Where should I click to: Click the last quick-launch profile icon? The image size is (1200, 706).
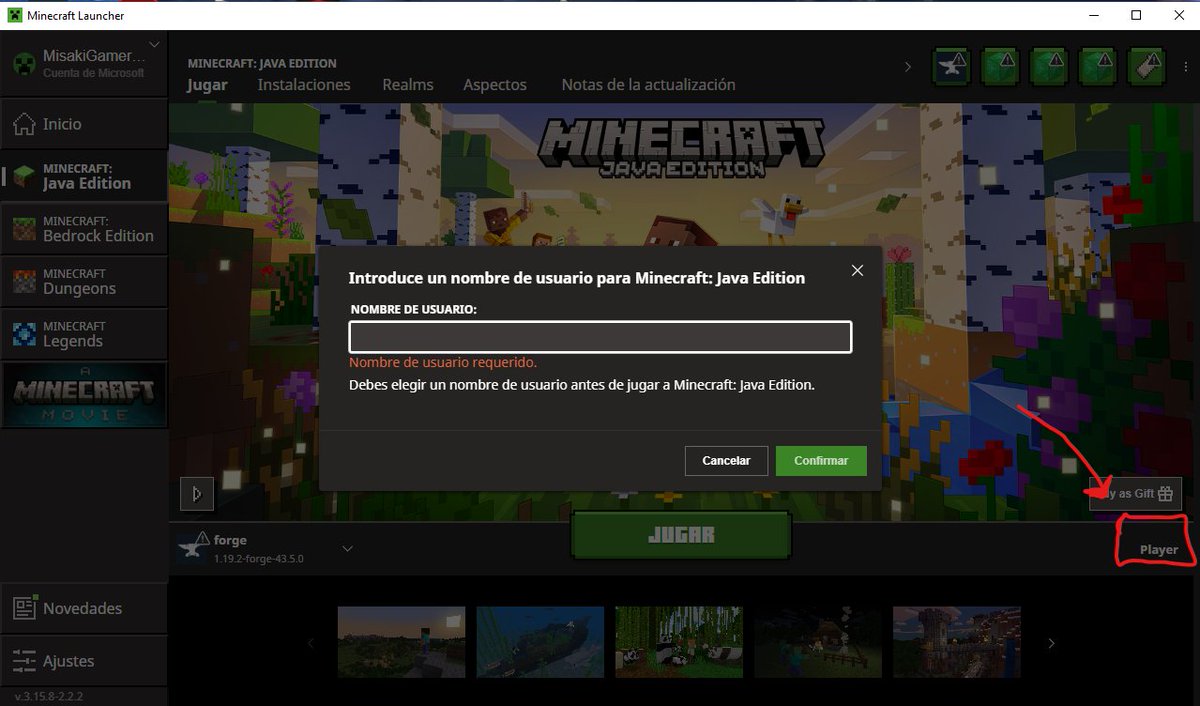1146,66
